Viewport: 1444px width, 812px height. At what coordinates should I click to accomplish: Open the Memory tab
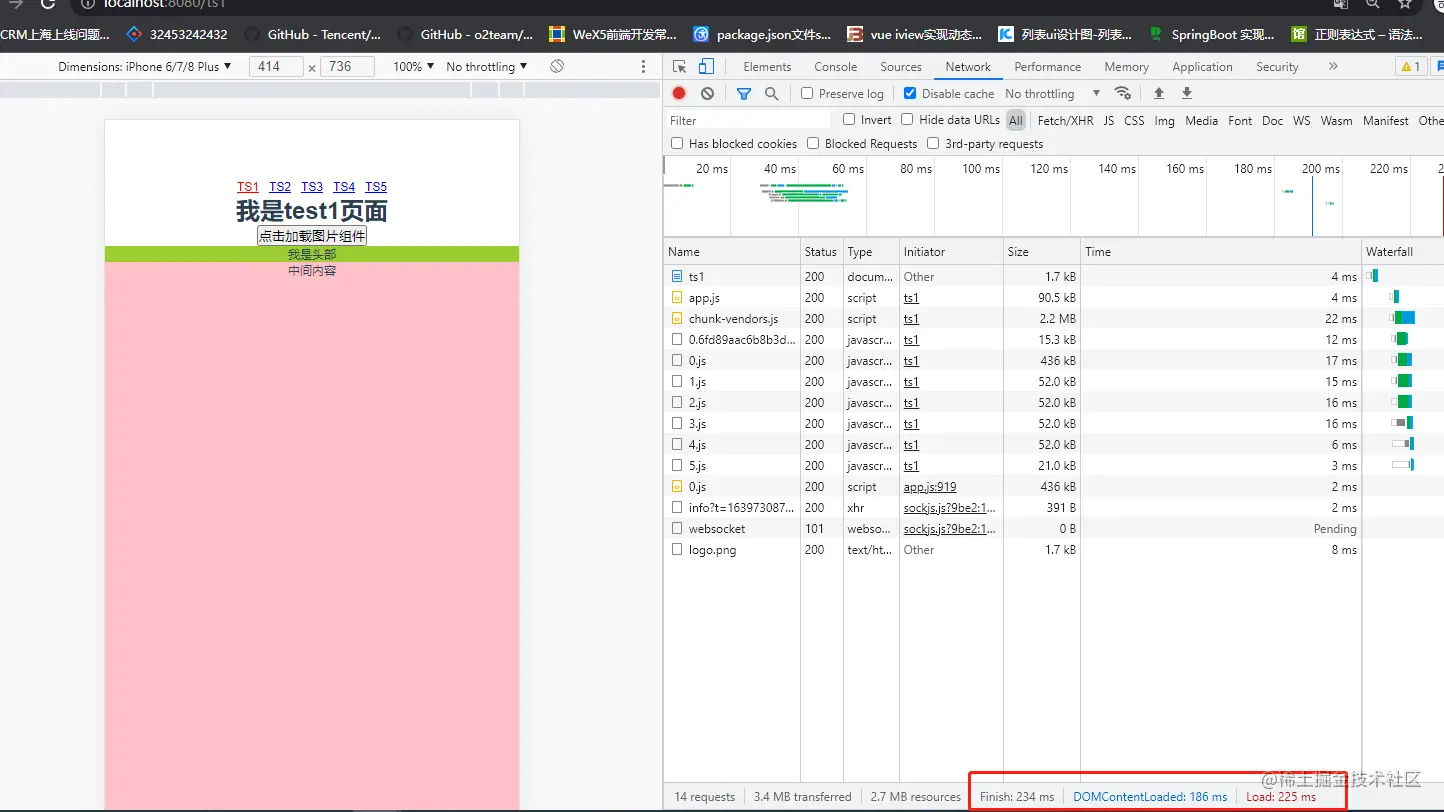[1126, 67]
